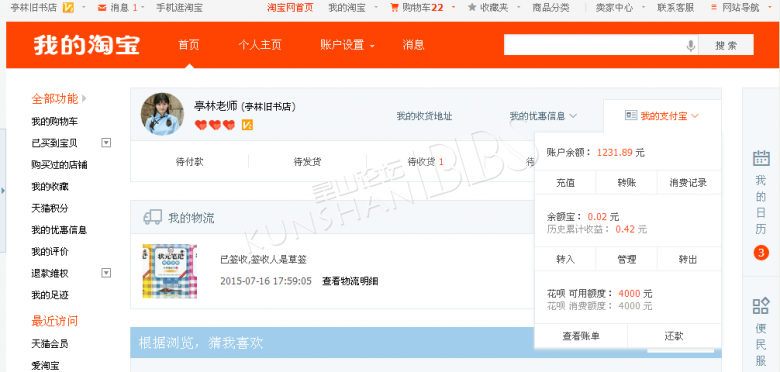Open 查看物流明细 link
The height and width of the screenshot is (372, 780).
(x=350, y=281)
